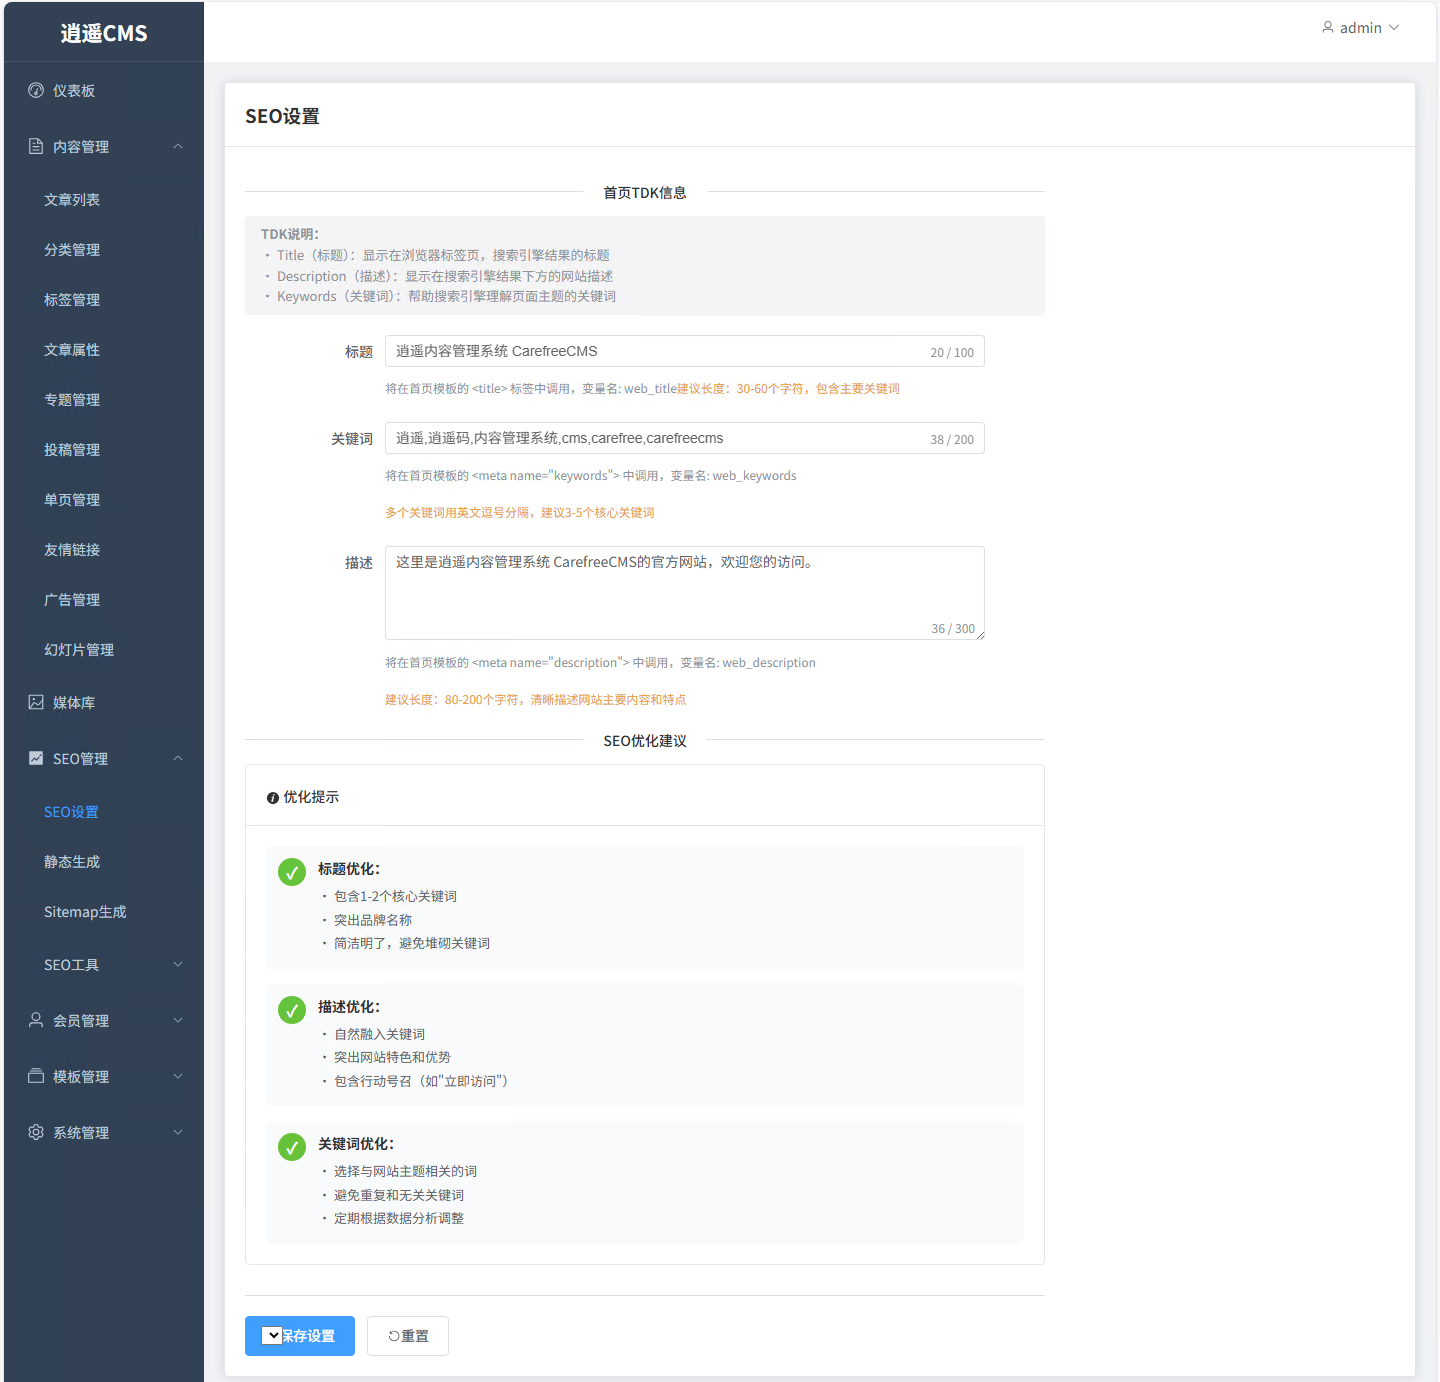This screenshot has height=1382, width=1440.
Task: Go to 静态生成
Action: [104, 862]
